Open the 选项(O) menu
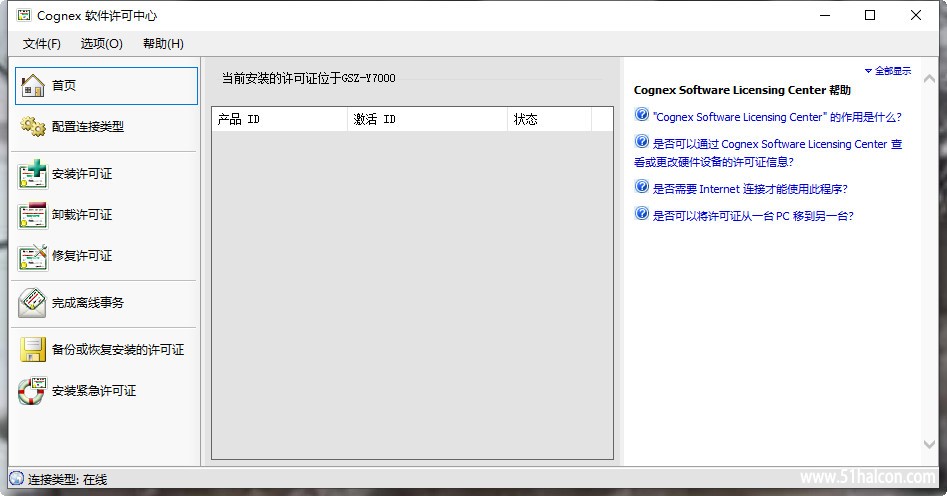947x496 pixels. (101, 43)
